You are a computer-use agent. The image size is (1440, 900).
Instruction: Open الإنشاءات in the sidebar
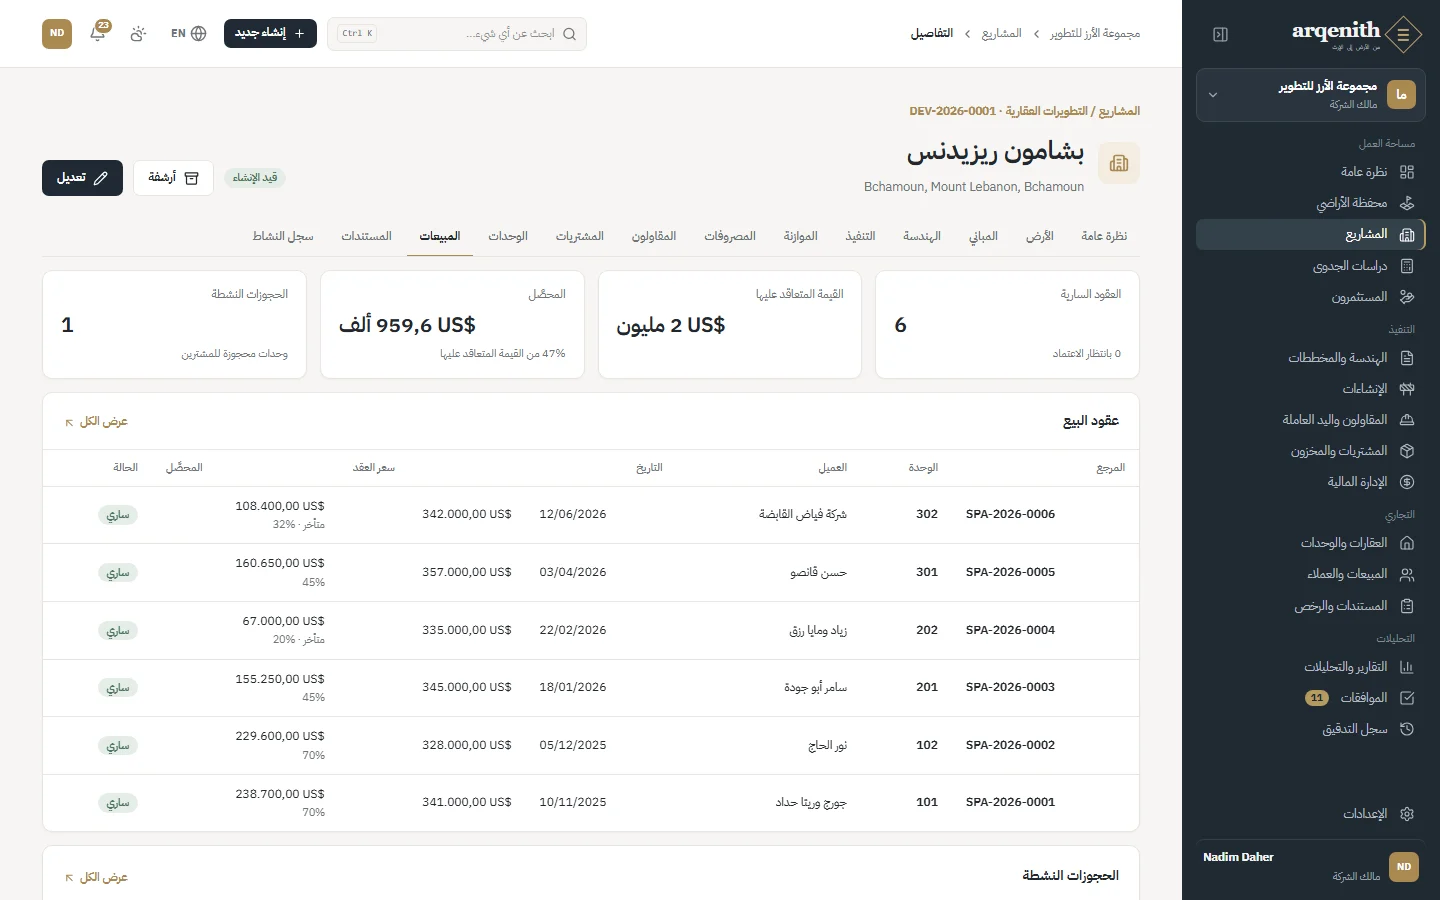point(1310,389)
